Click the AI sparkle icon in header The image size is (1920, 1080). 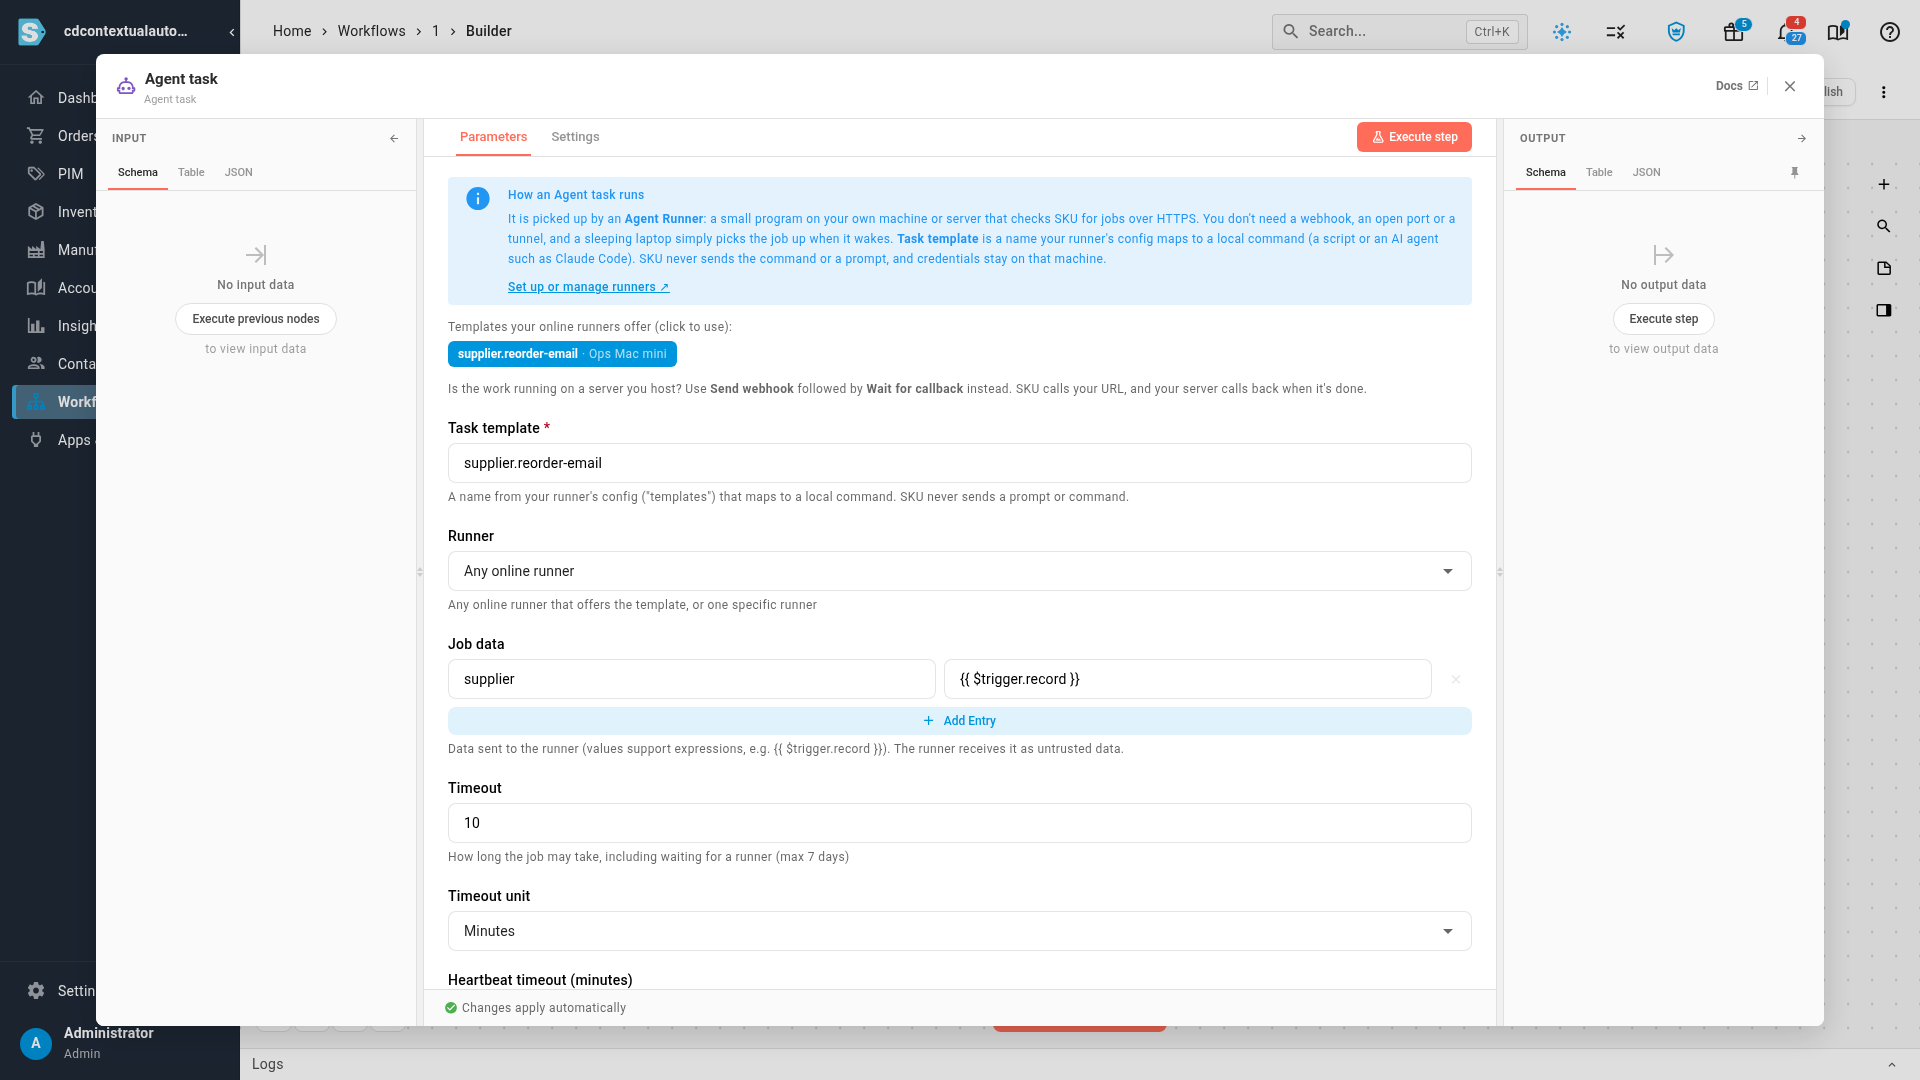(x=1562, y=32)
